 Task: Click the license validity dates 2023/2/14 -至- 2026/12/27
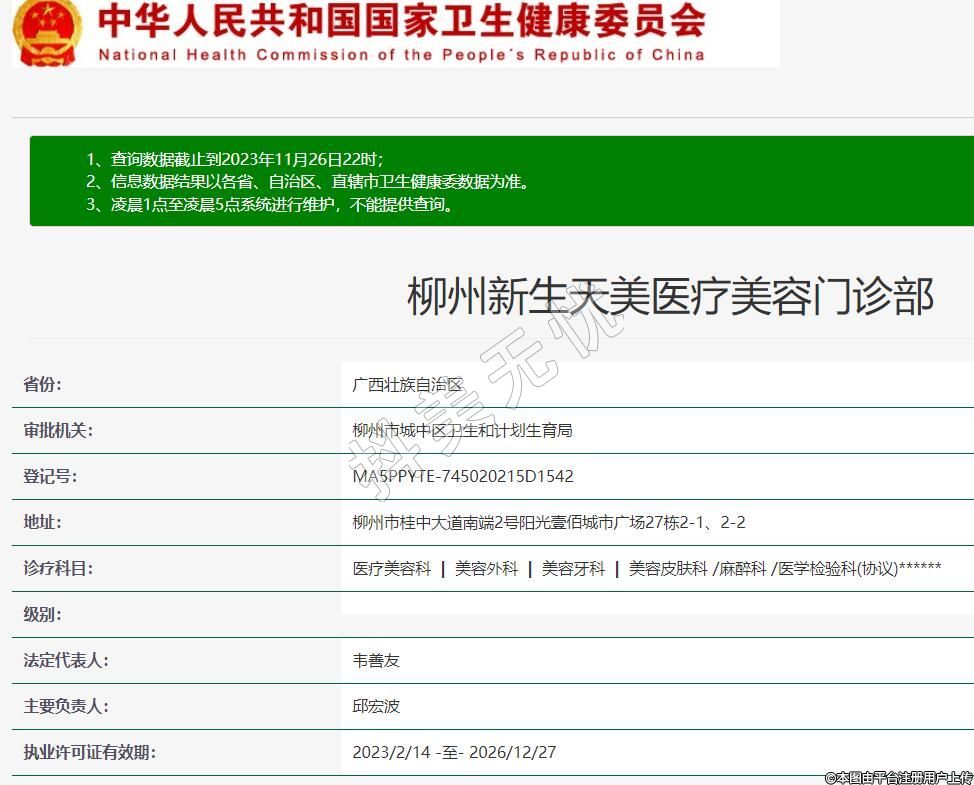click(454, 753)
